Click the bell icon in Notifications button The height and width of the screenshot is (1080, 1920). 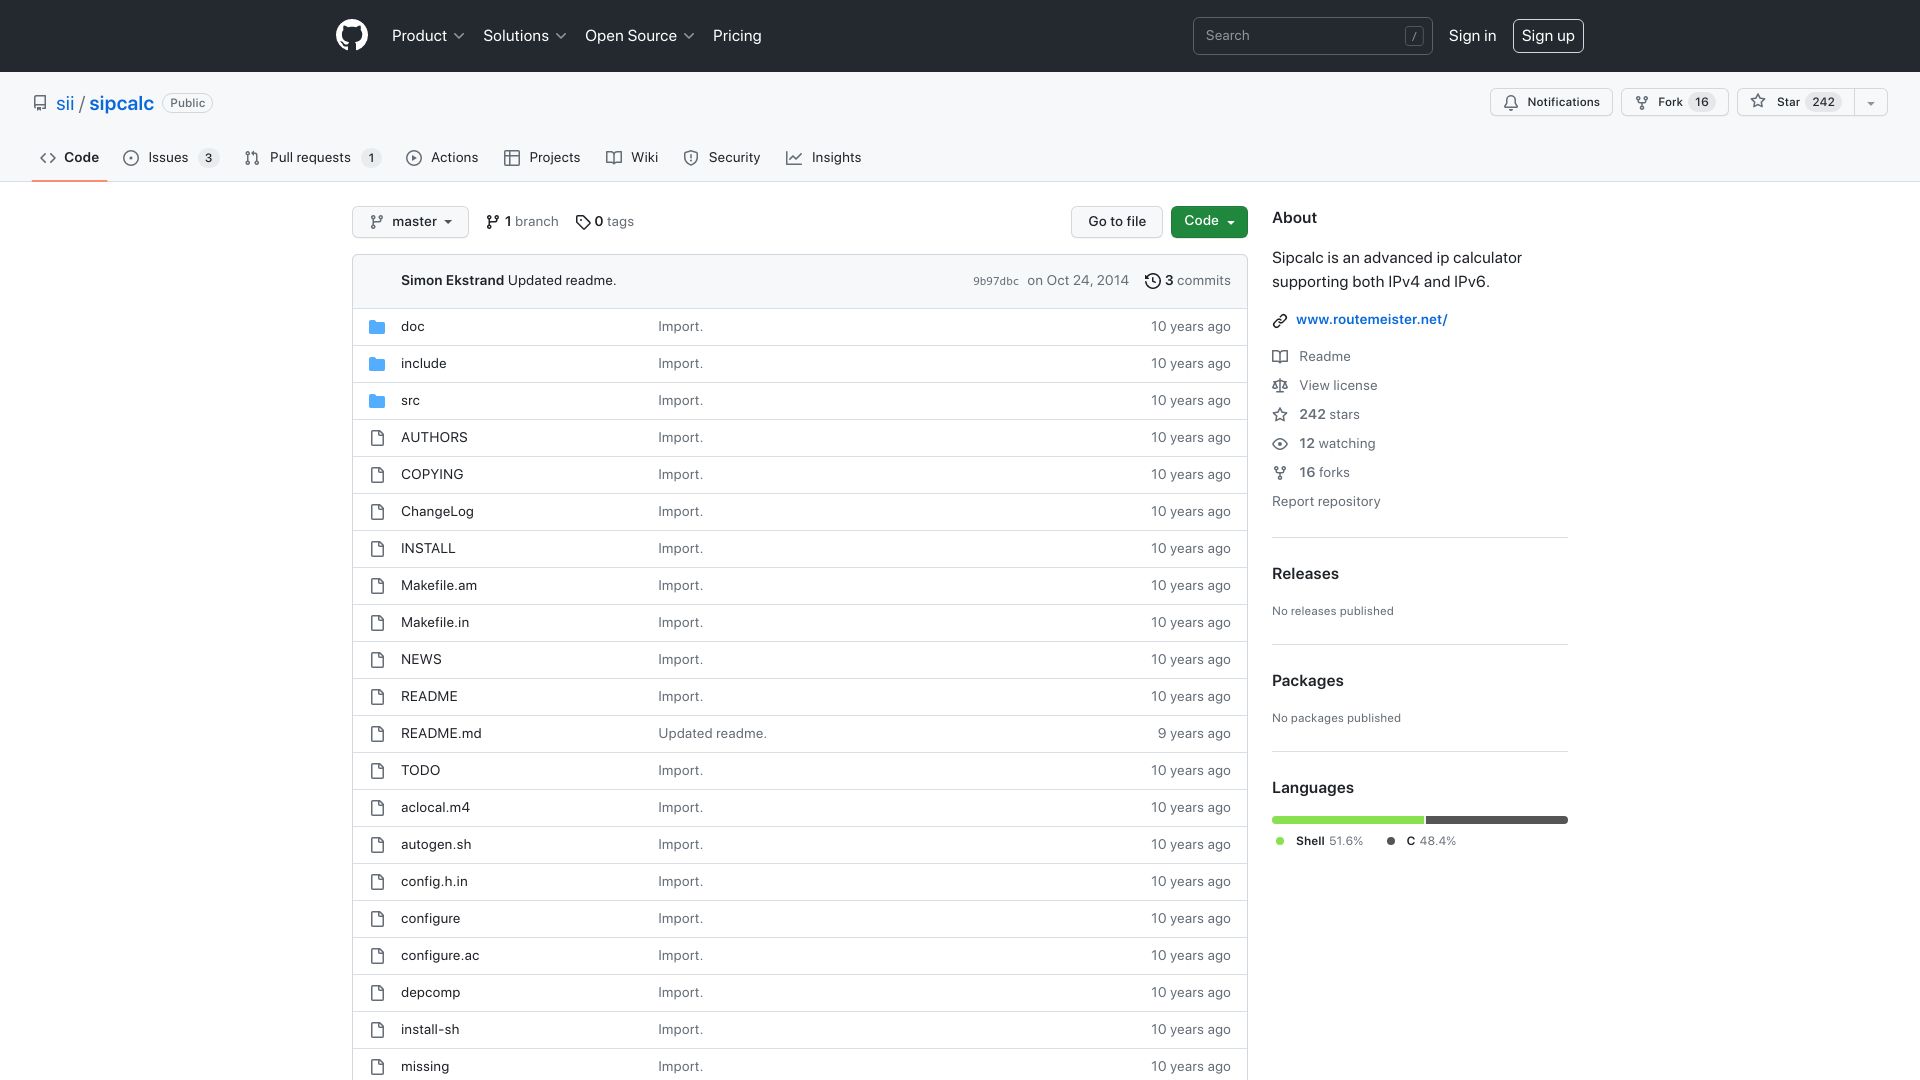point(1511,102)
